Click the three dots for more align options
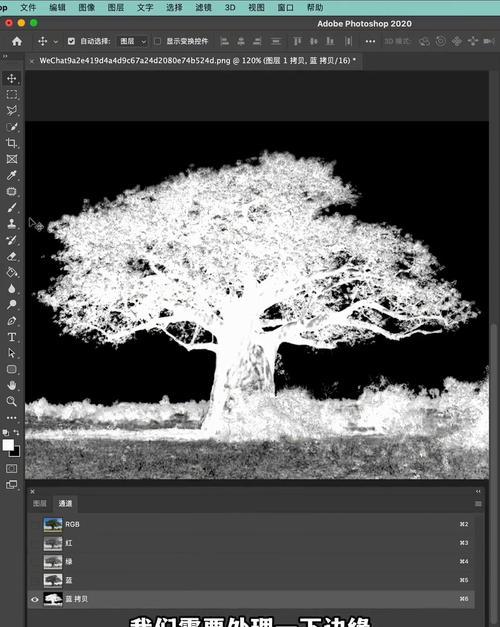Image resolution: width=500 pixels, height=627 pixels. (370, 41)
